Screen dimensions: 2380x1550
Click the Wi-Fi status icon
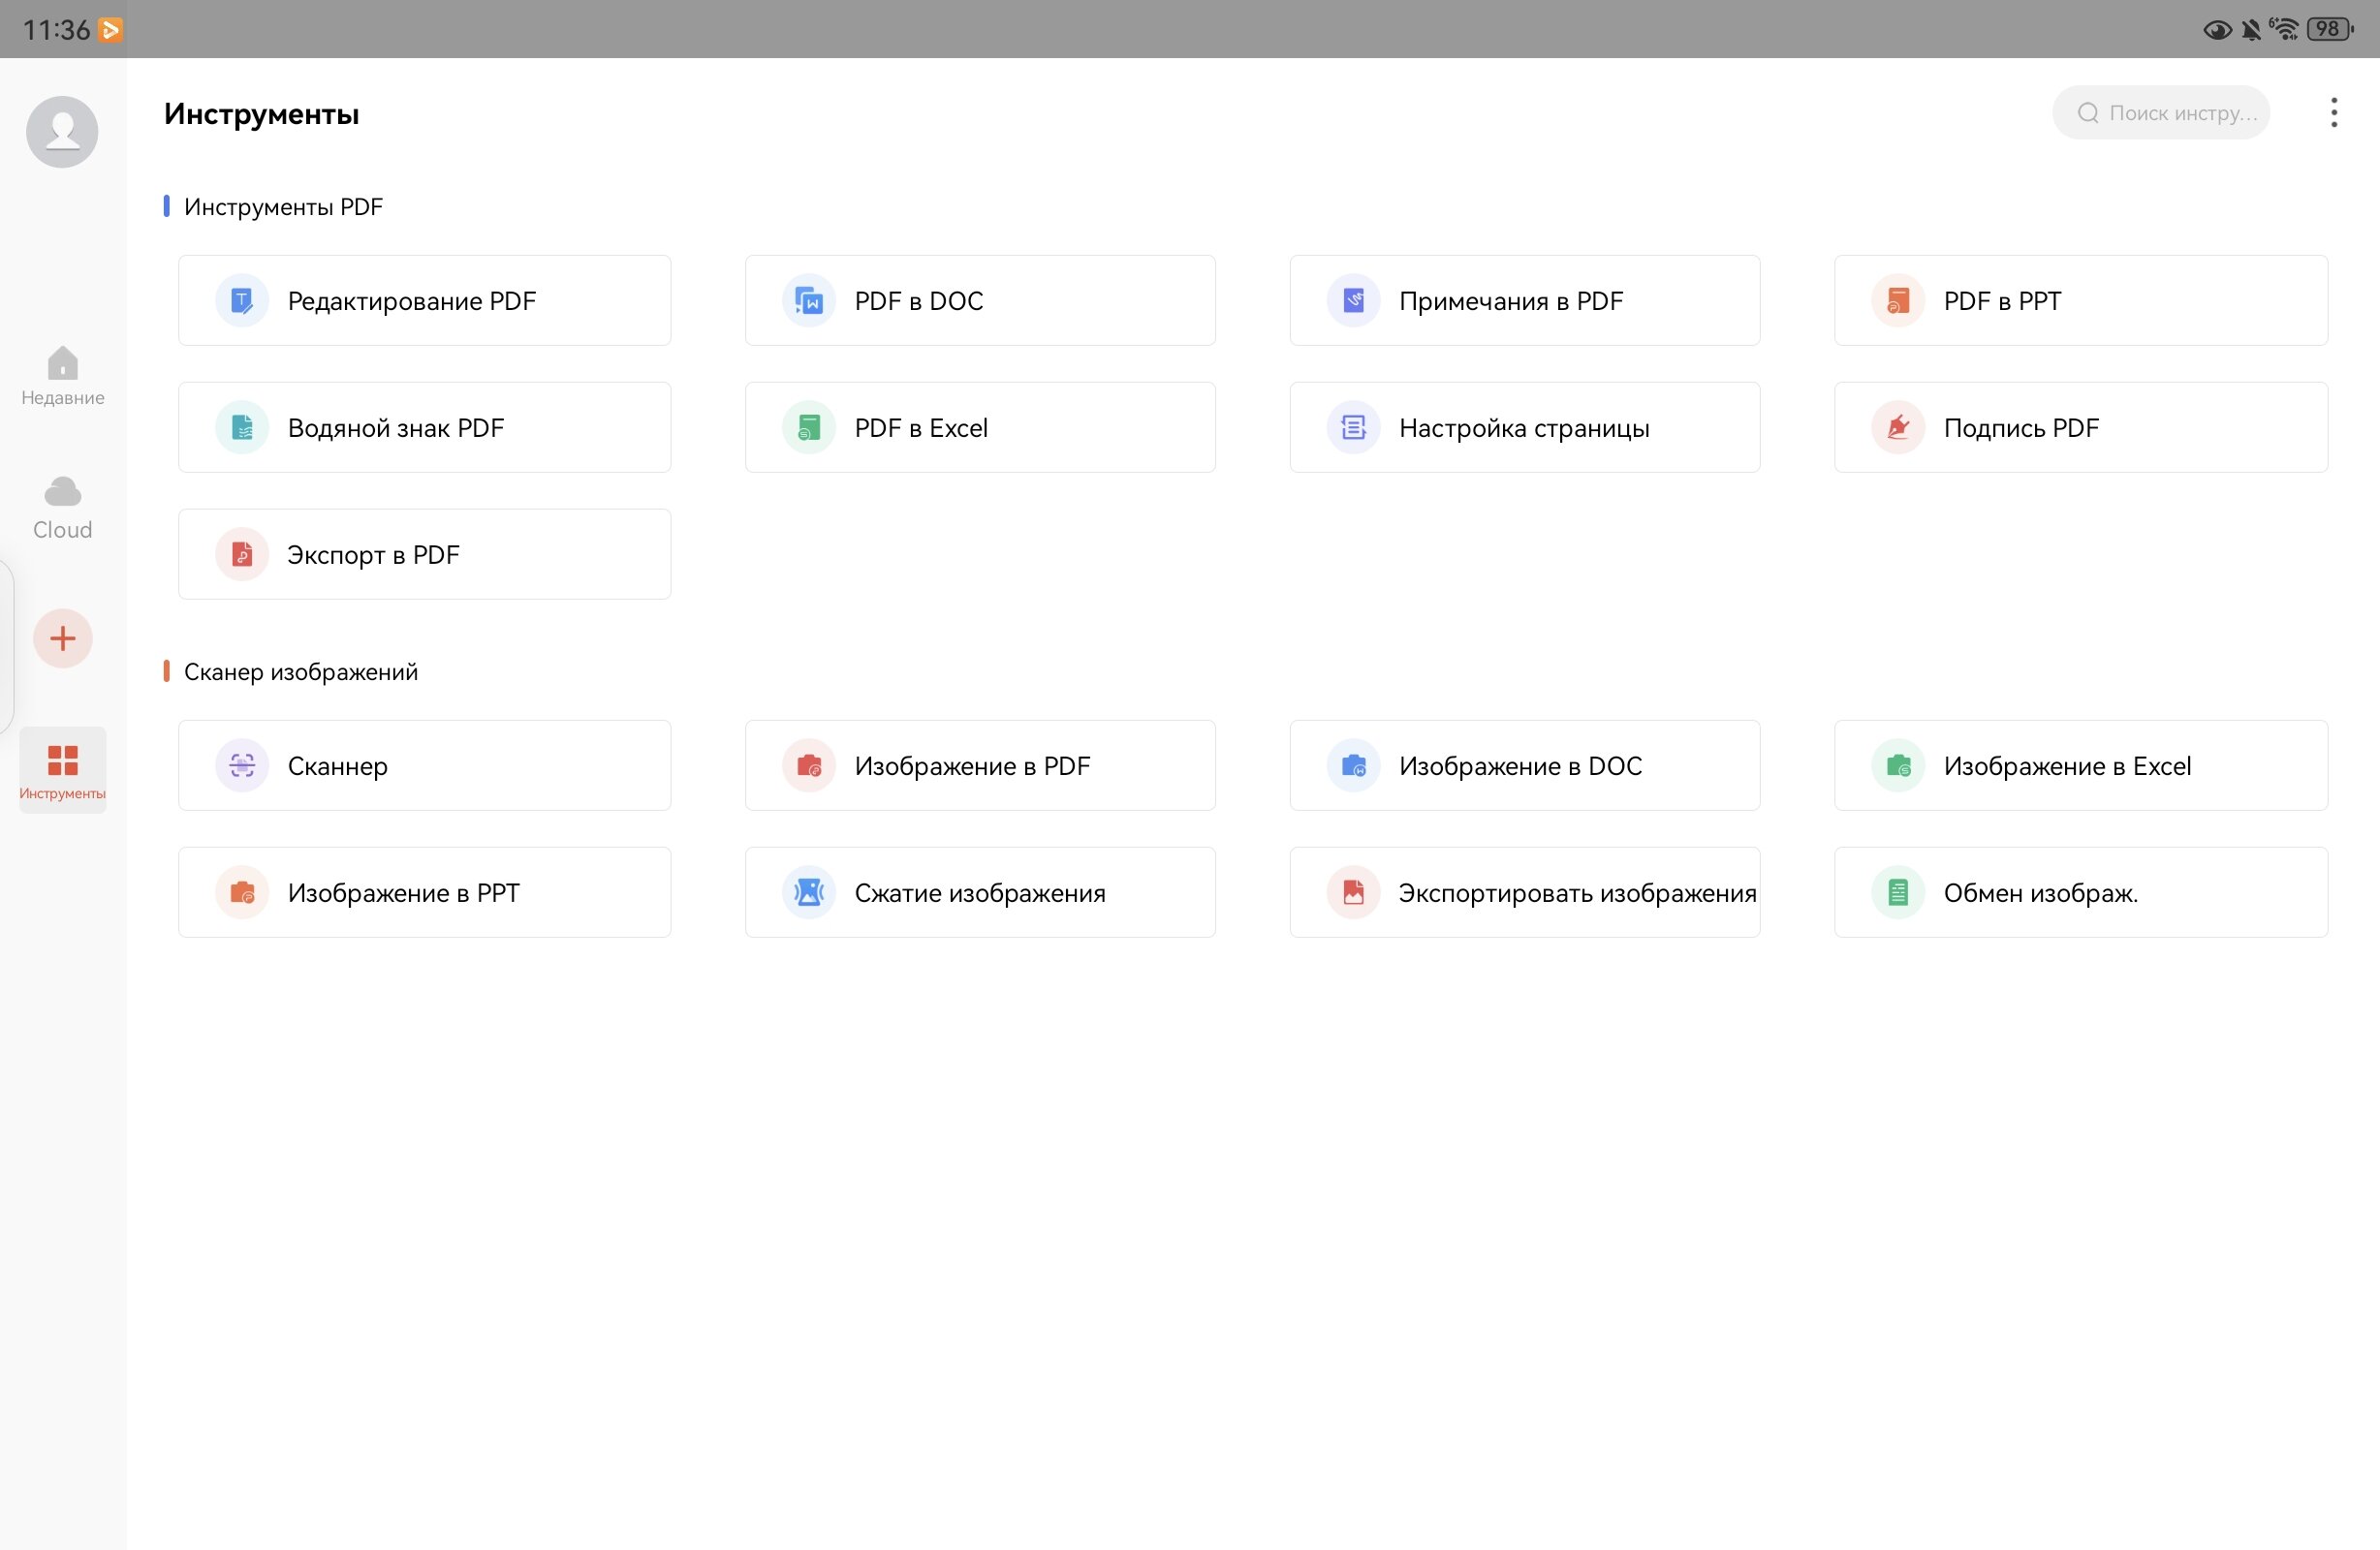click(x=2284, y=29)
